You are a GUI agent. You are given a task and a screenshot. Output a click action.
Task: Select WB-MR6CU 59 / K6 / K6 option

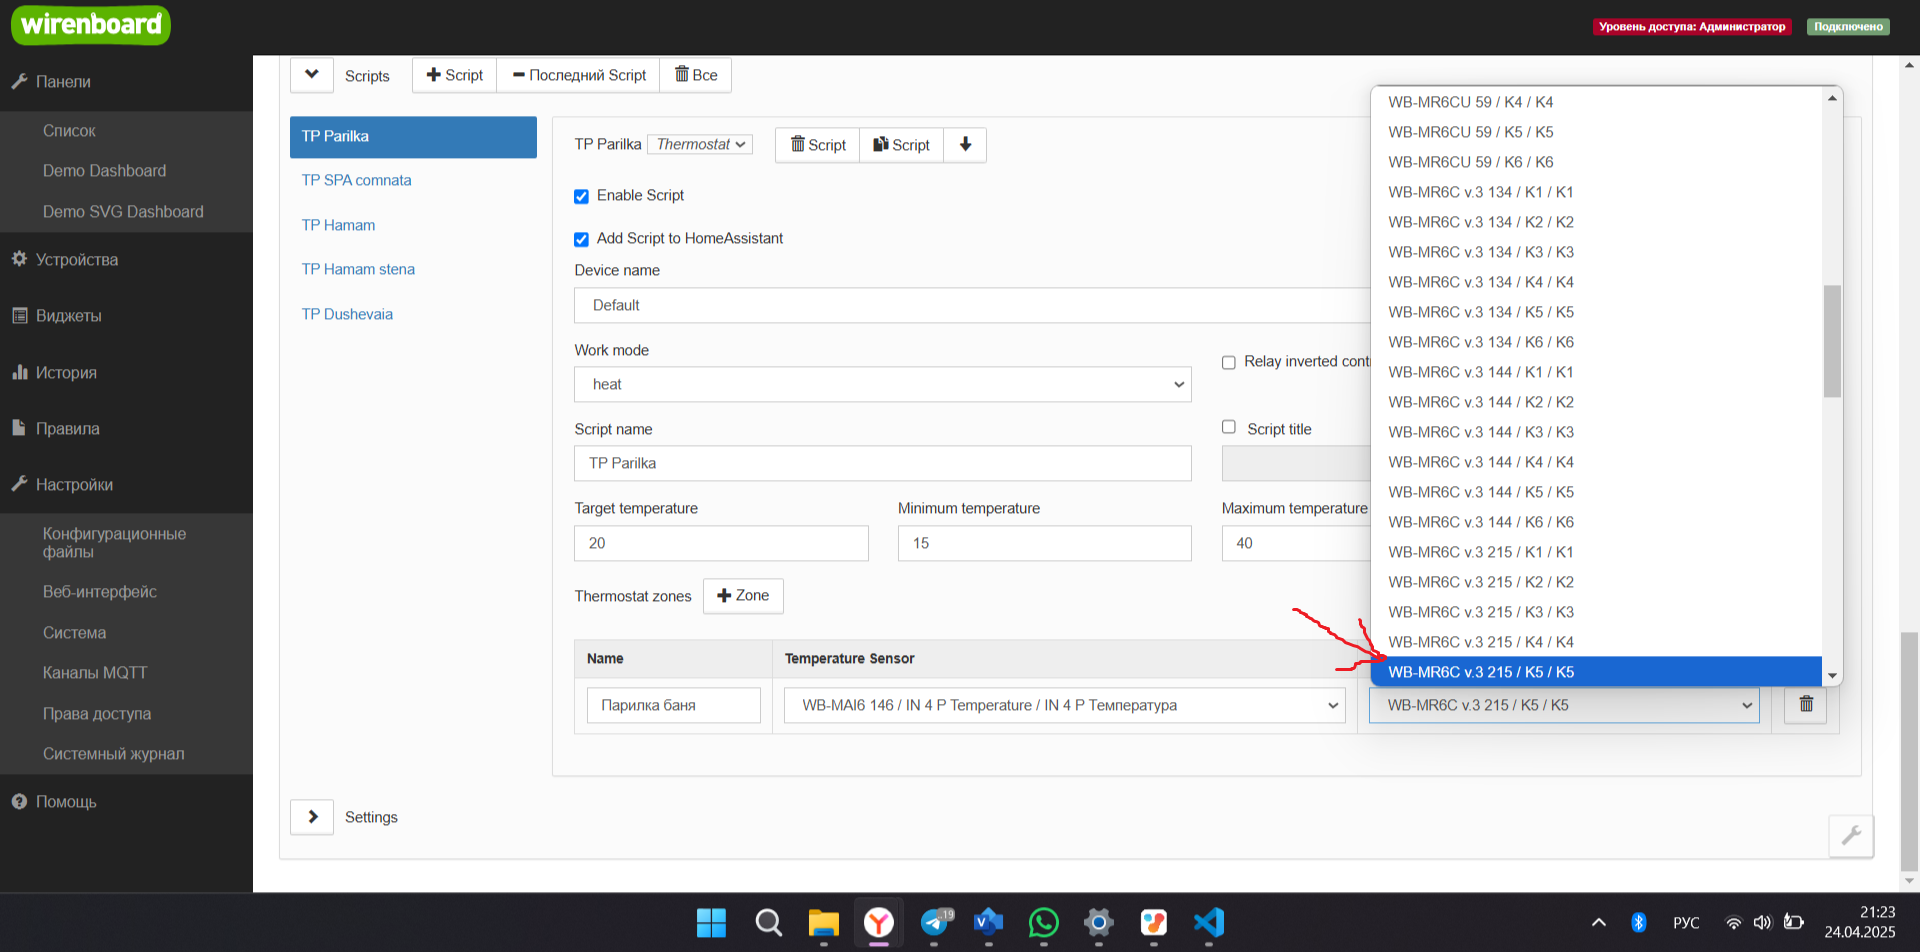1596,162
